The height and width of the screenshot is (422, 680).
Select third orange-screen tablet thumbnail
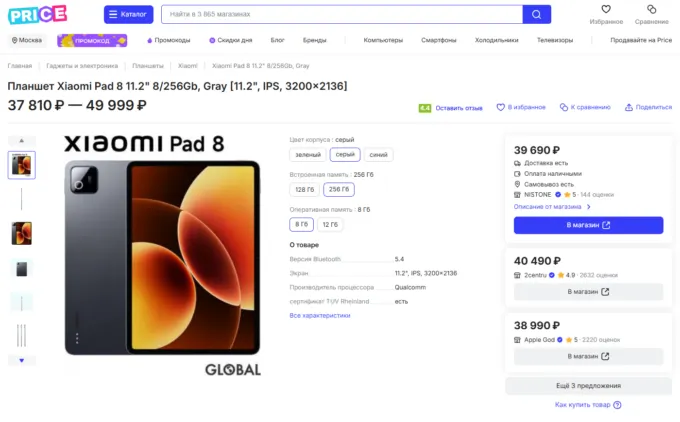[22, 233]
